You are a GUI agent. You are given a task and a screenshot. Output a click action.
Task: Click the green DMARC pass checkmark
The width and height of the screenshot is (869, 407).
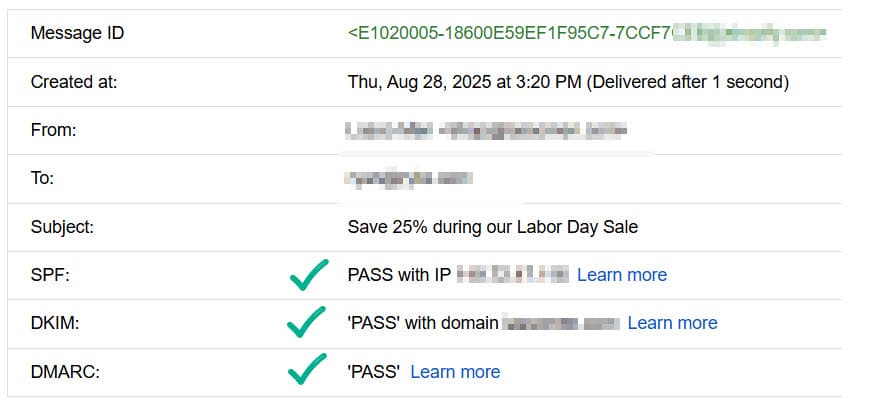[307, 369]
